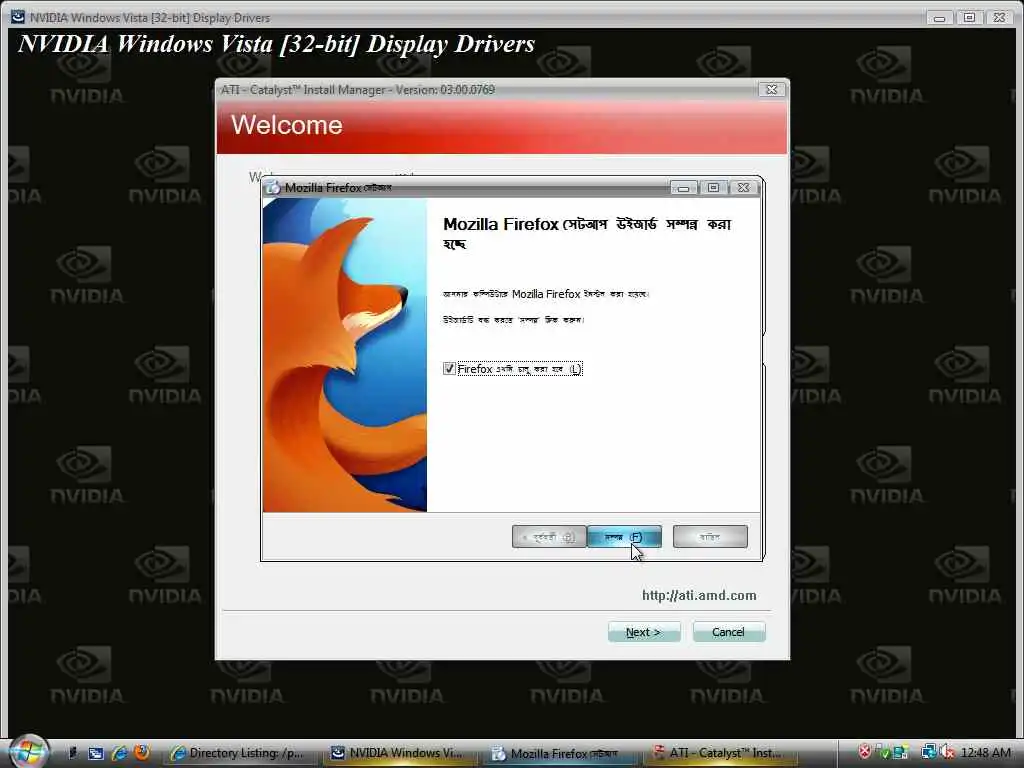Viewport: 1024px width, 768px height.
Task: Switch to the NVIDIA Windows Vi... taskbar button
Action: pos(398,753)
